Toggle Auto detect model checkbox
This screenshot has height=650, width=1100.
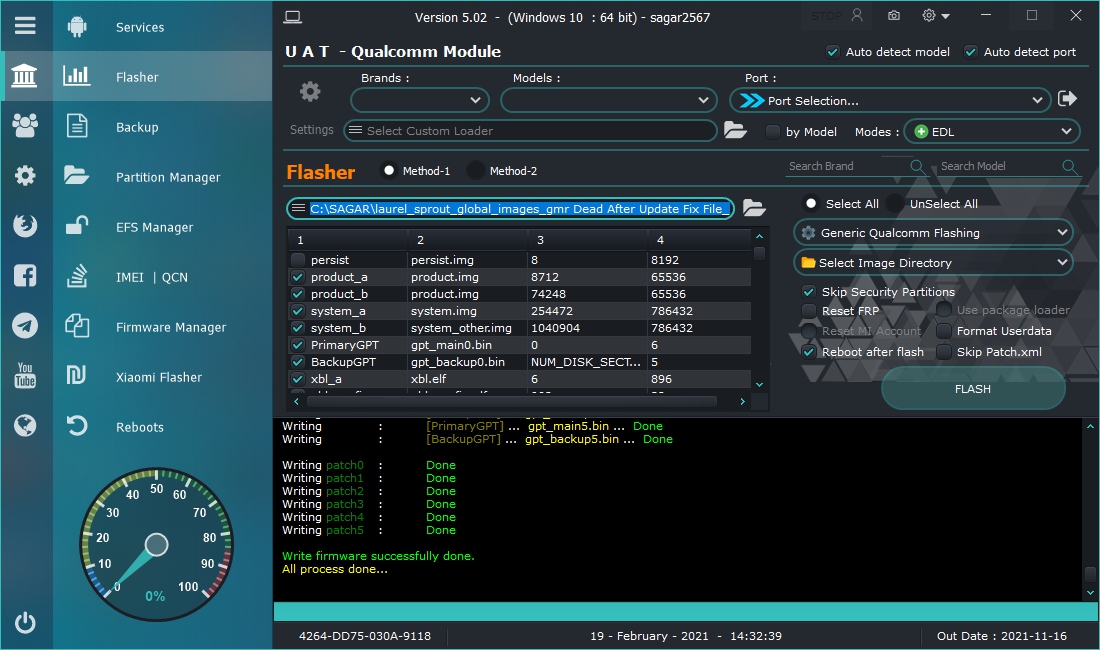tap(833, 52)
